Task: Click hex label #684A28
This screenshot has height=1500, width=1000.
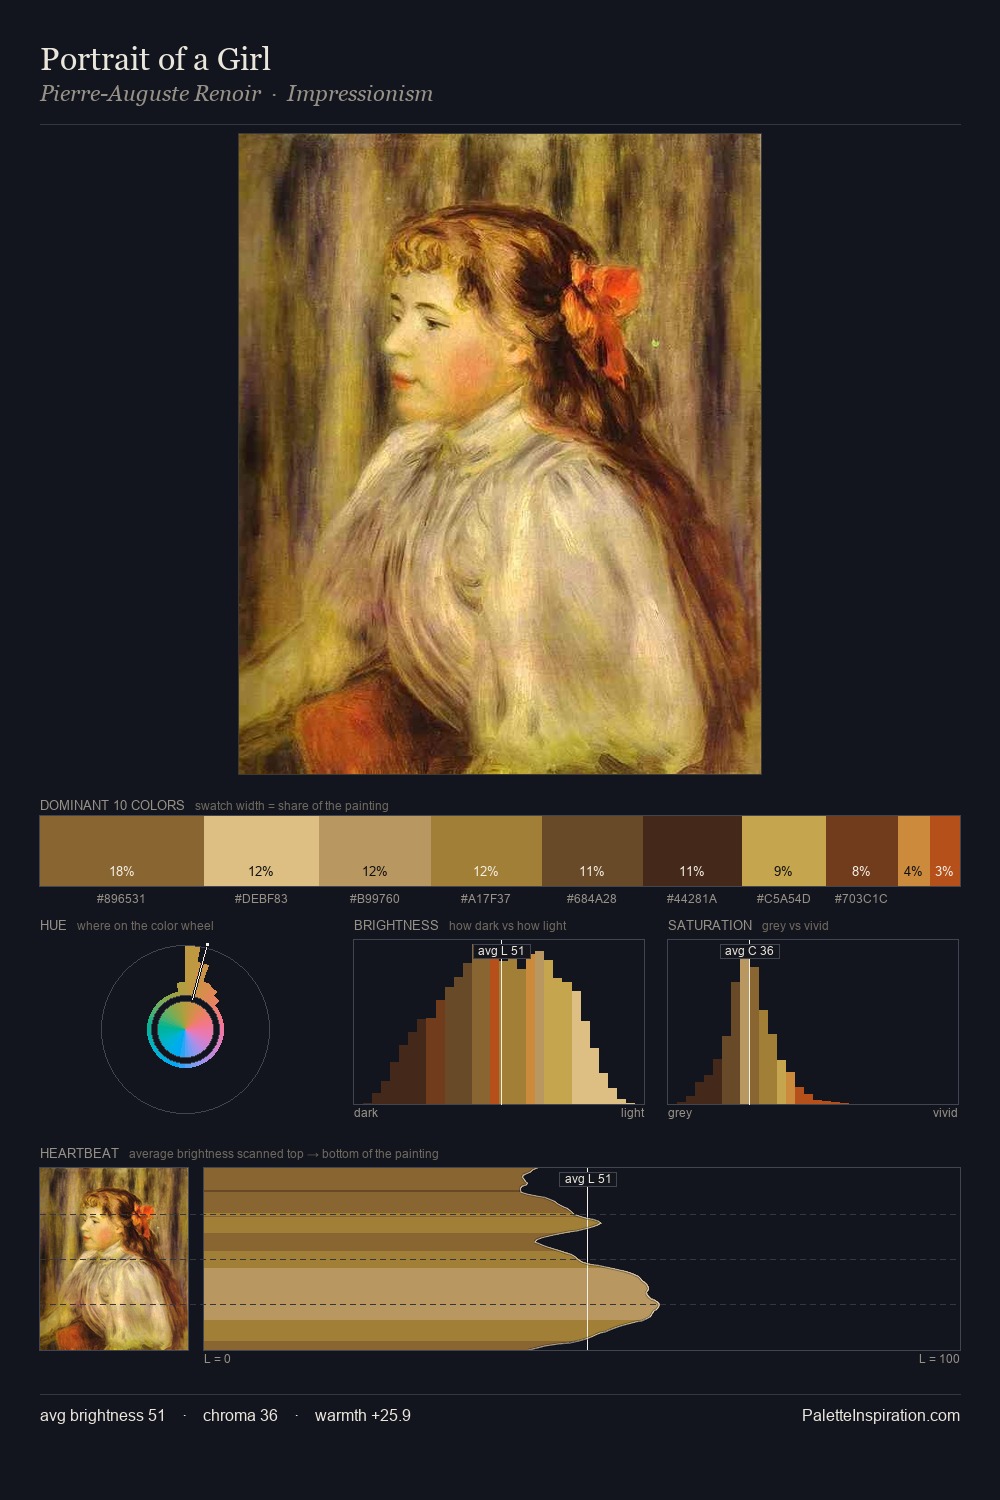Action: (x=592, y=899)
